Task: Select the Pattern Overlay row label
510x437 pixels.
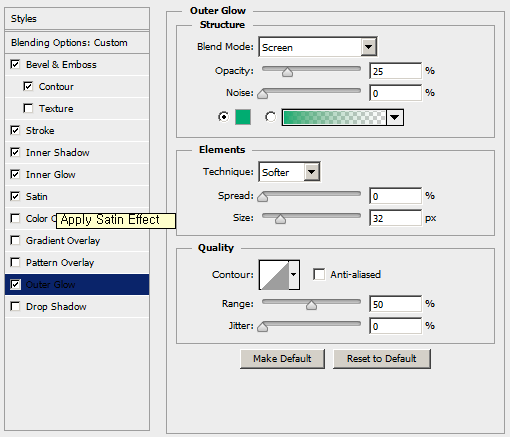Action: (60, 262)
